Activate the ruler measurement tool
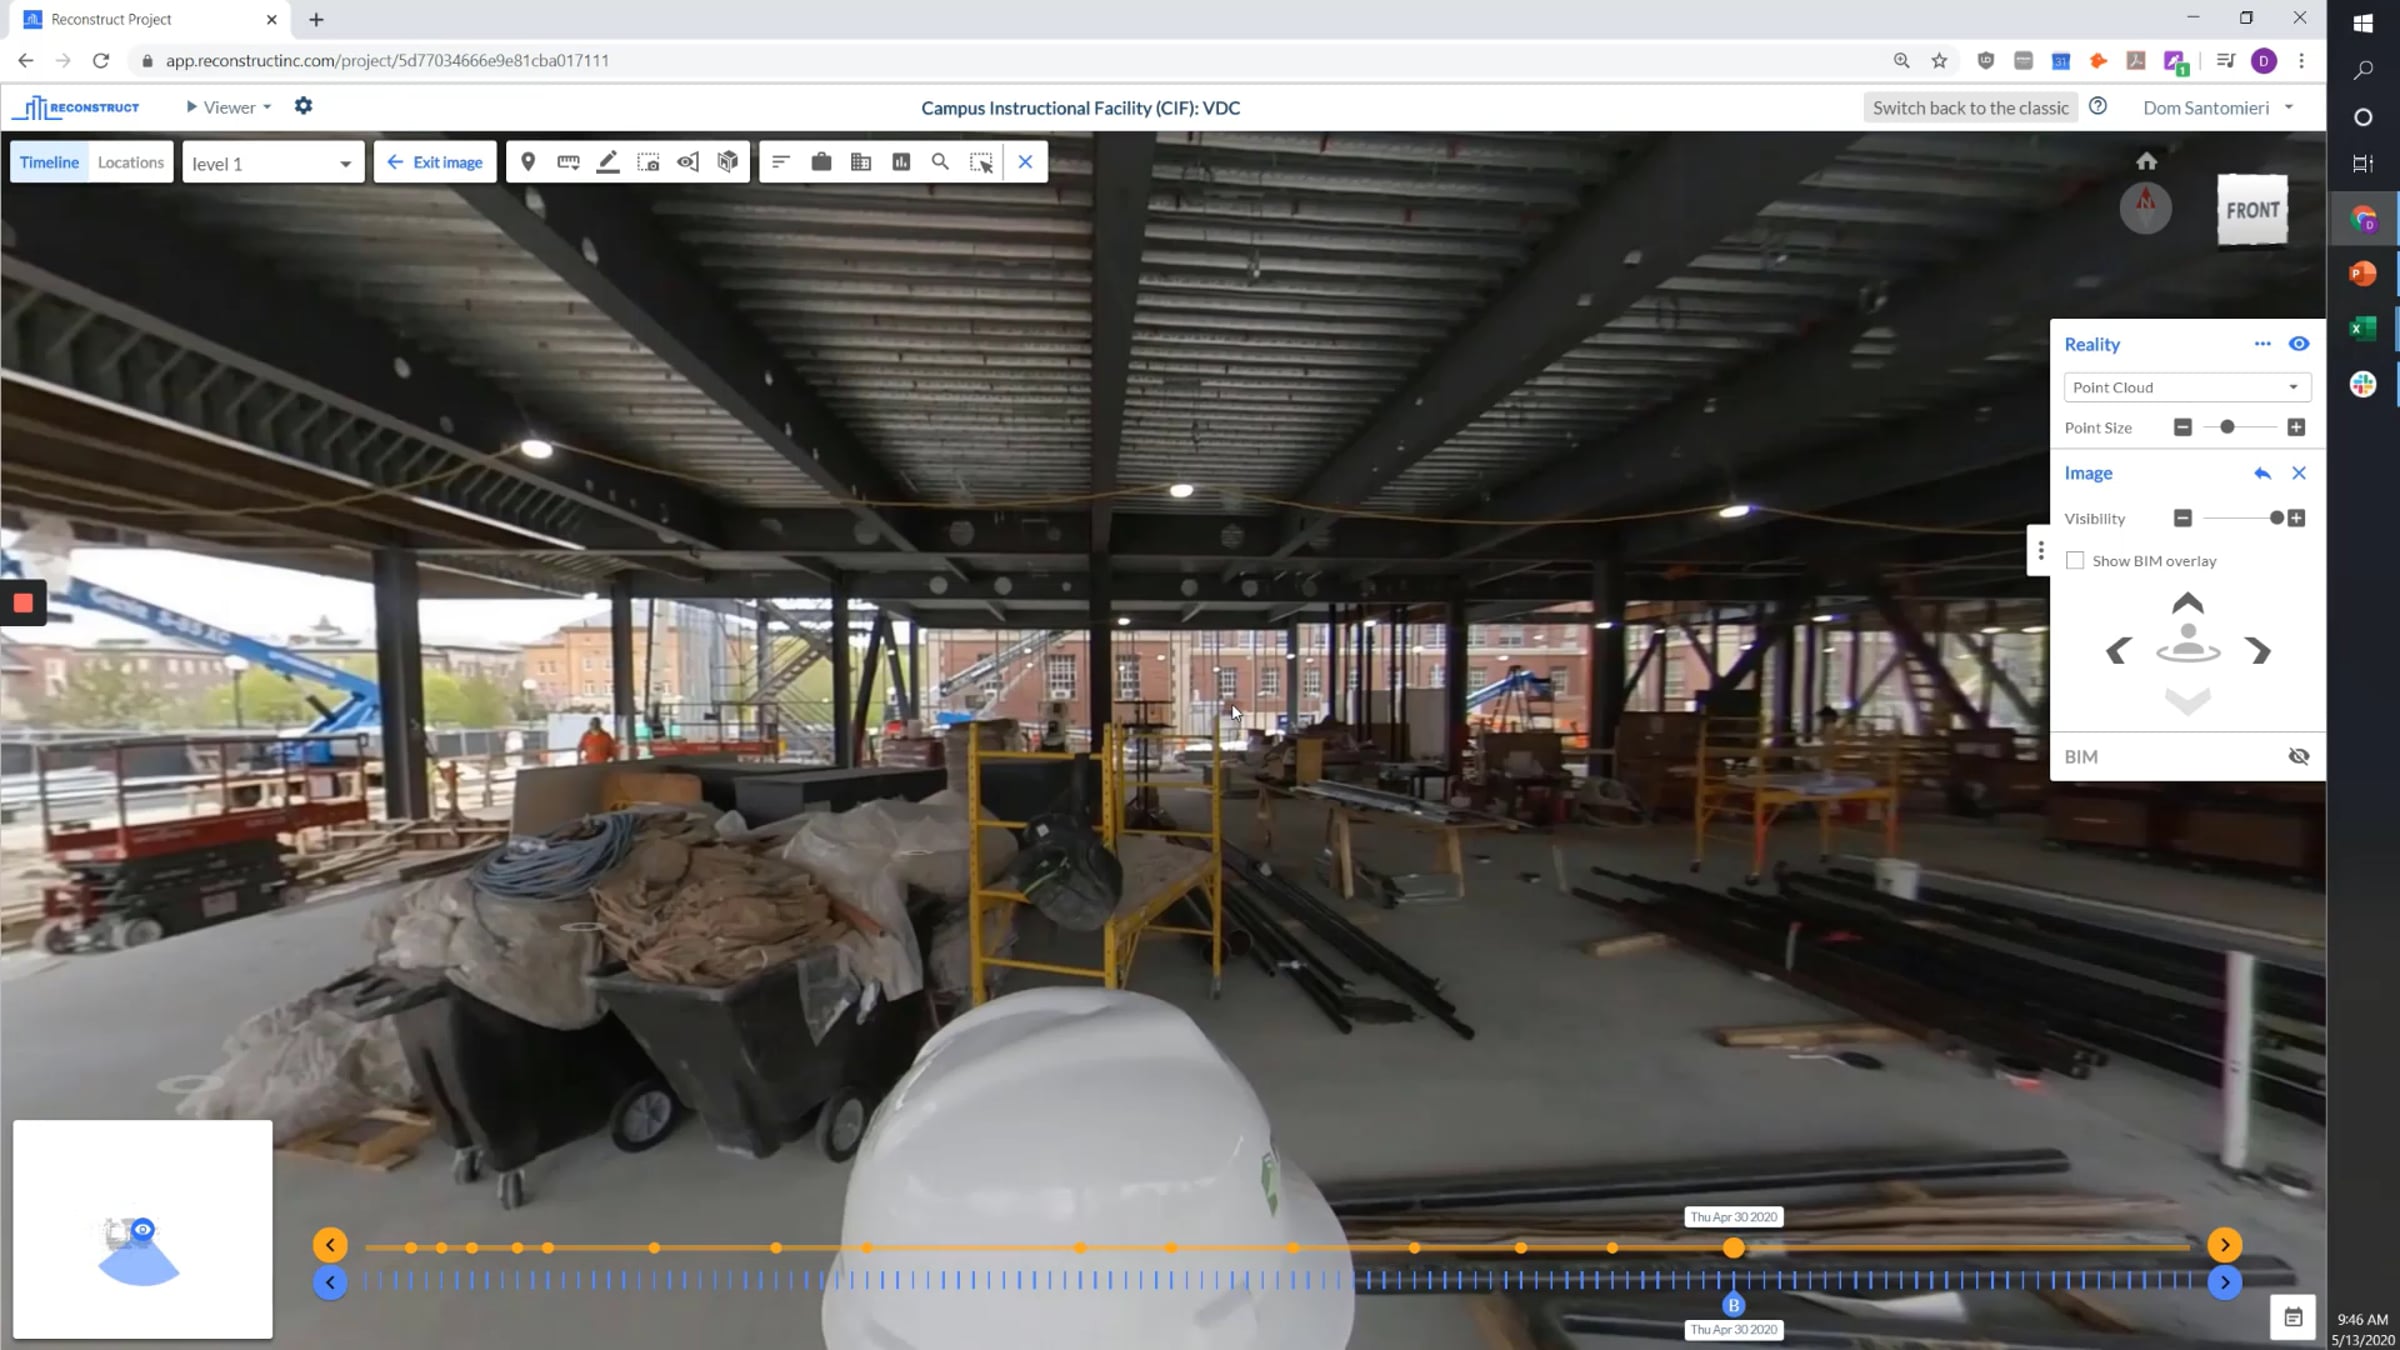Viewport: 2400px width, 1350px height. [568, 162]
